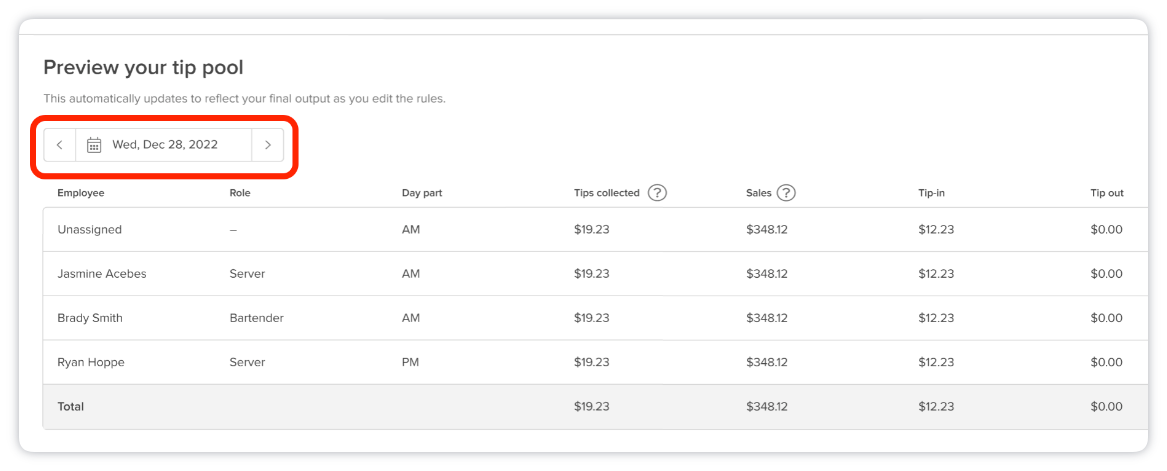Advance to next day with right chevron
This screenshot has height=471, width=1167.
click(x=267, y=145)
